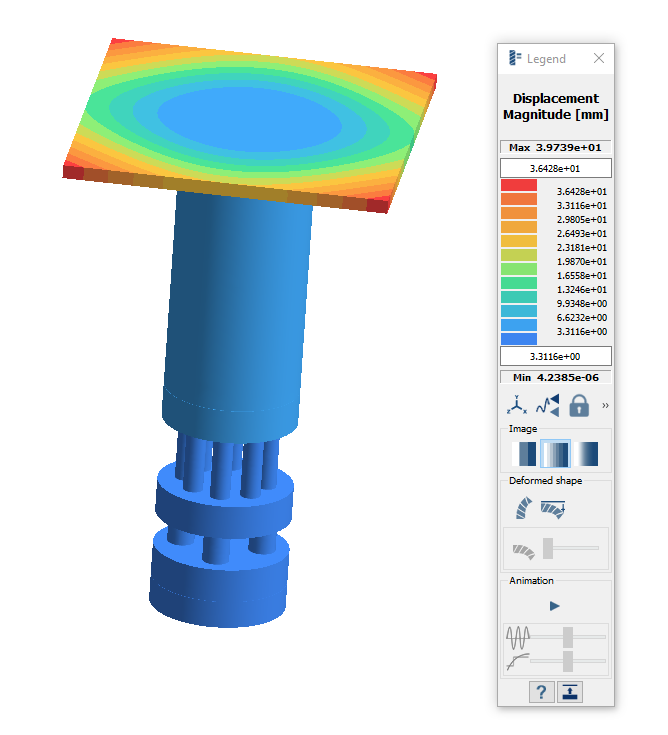The width and height of the screenshot is (668, 735).
Task: Click the legend value 1.9870e+01
Action: 582,262
